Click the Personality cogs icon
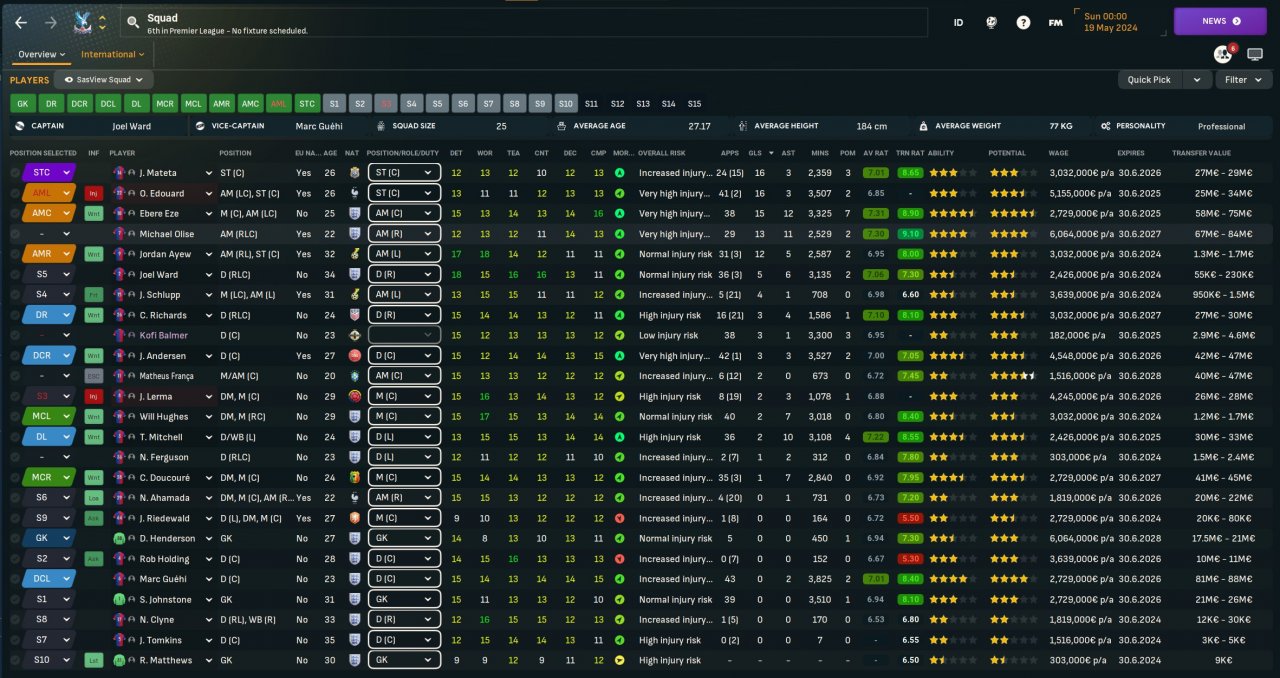 (x=1105, y=126)
